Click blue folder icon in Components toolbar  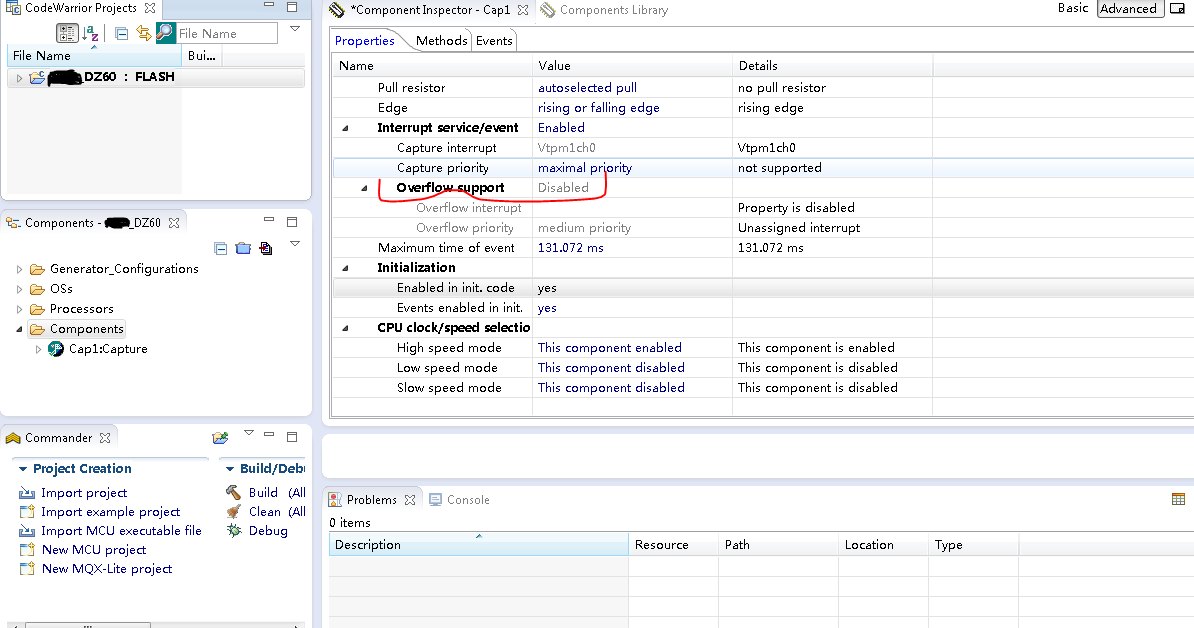(x=243, y=248)
